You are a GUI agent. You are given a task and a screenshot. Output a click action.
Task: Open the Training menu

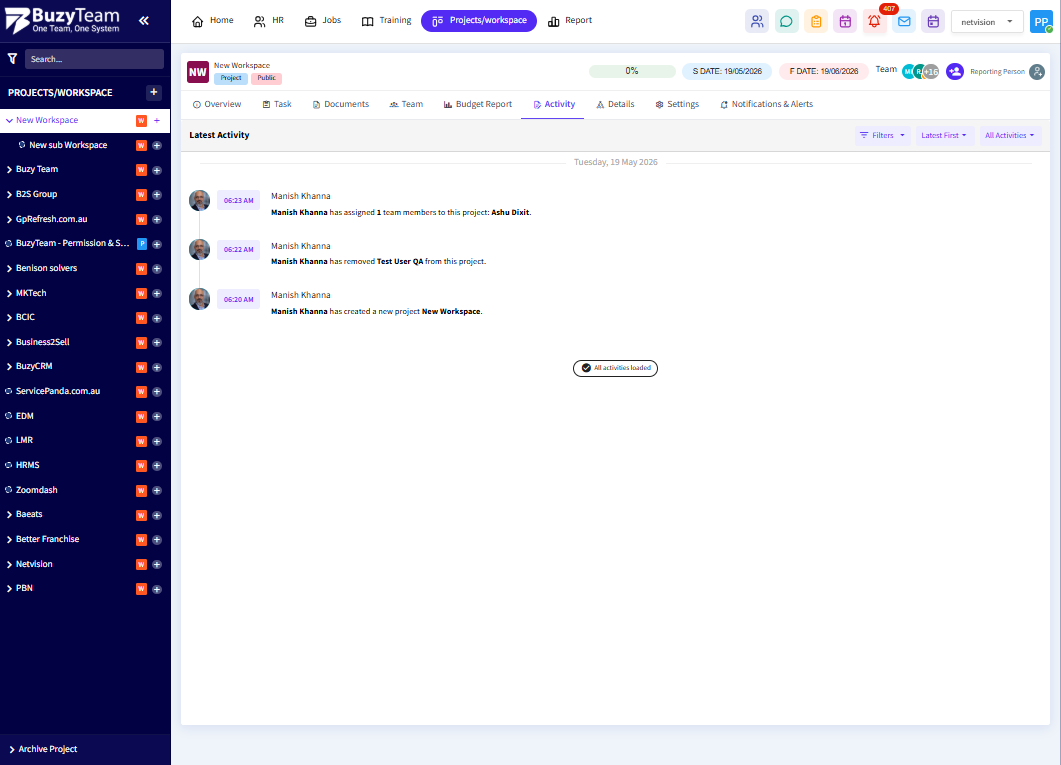point(386,21)
